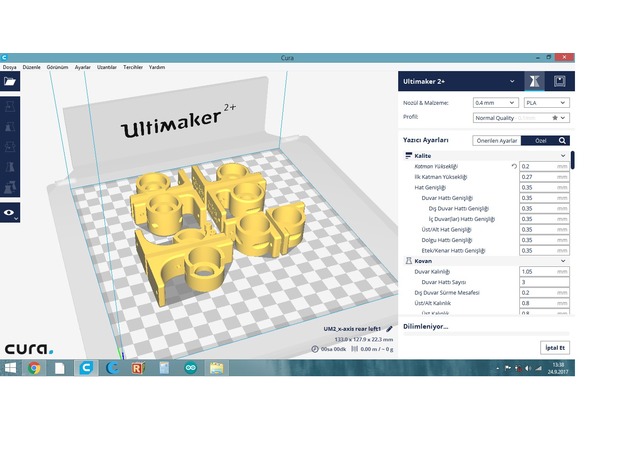
Task: Open the Ayarlar menu
Action: pyautogui.click(x=83, y=67)
